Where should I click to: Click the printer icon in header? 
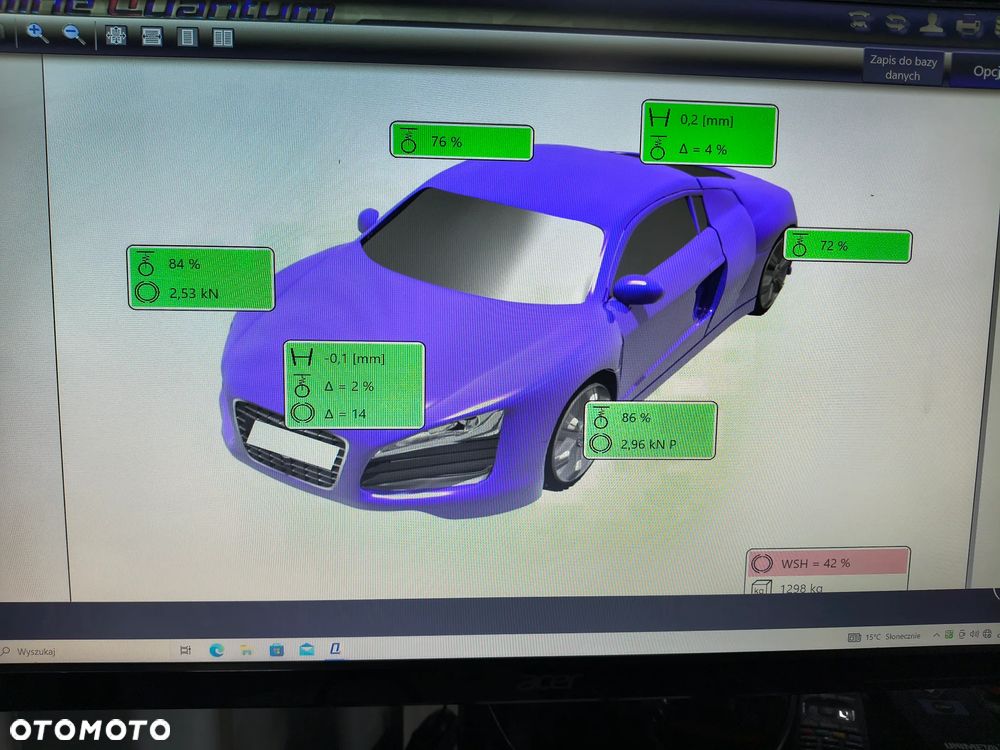(x=969, y=26)
